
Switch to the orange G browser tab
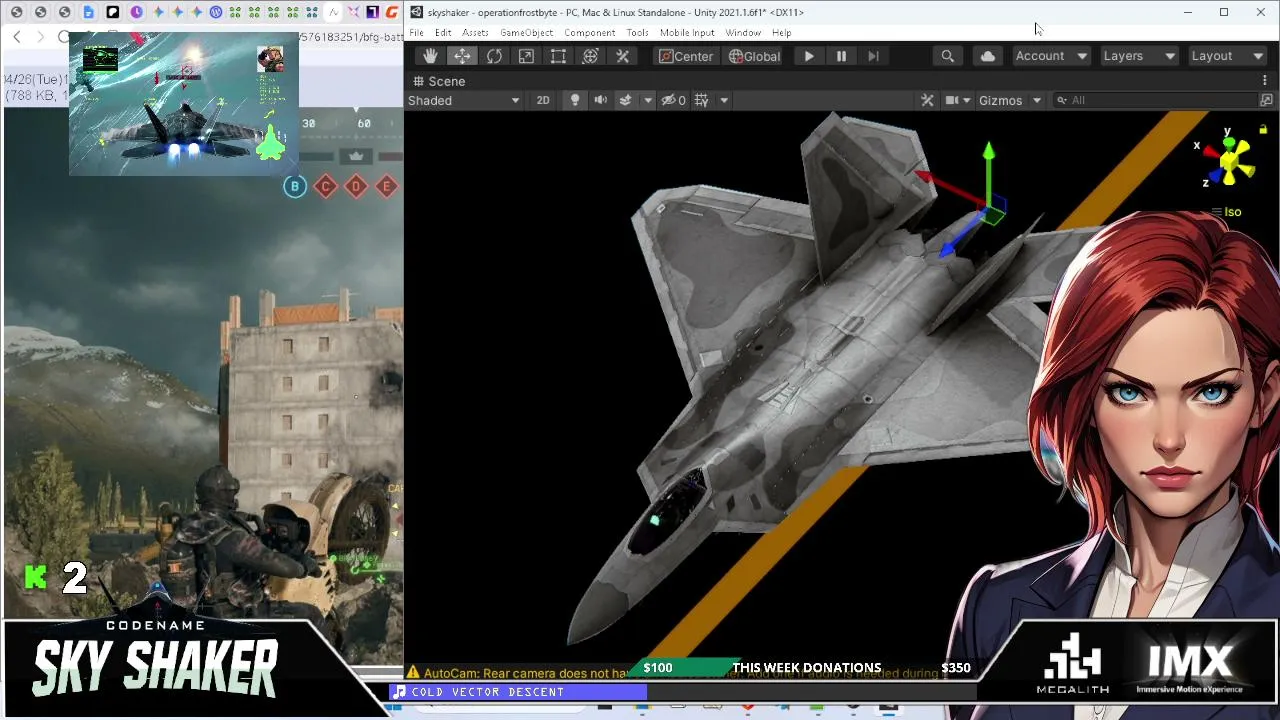tap(392, 12)
